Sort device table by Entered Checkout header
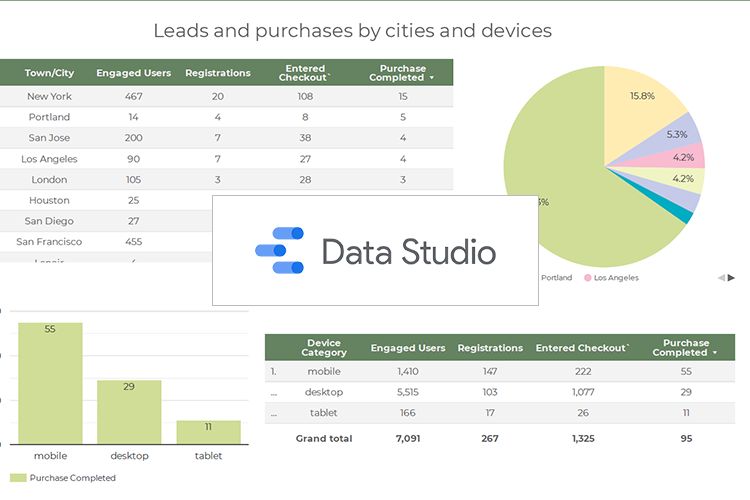 (x=583, y=348)
